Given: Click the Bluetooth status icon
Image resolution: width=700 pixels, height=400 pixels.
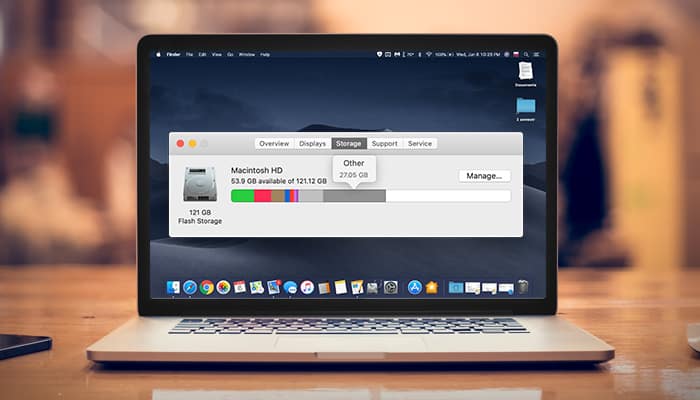Looking at the screenshot, I should point(420,54).
